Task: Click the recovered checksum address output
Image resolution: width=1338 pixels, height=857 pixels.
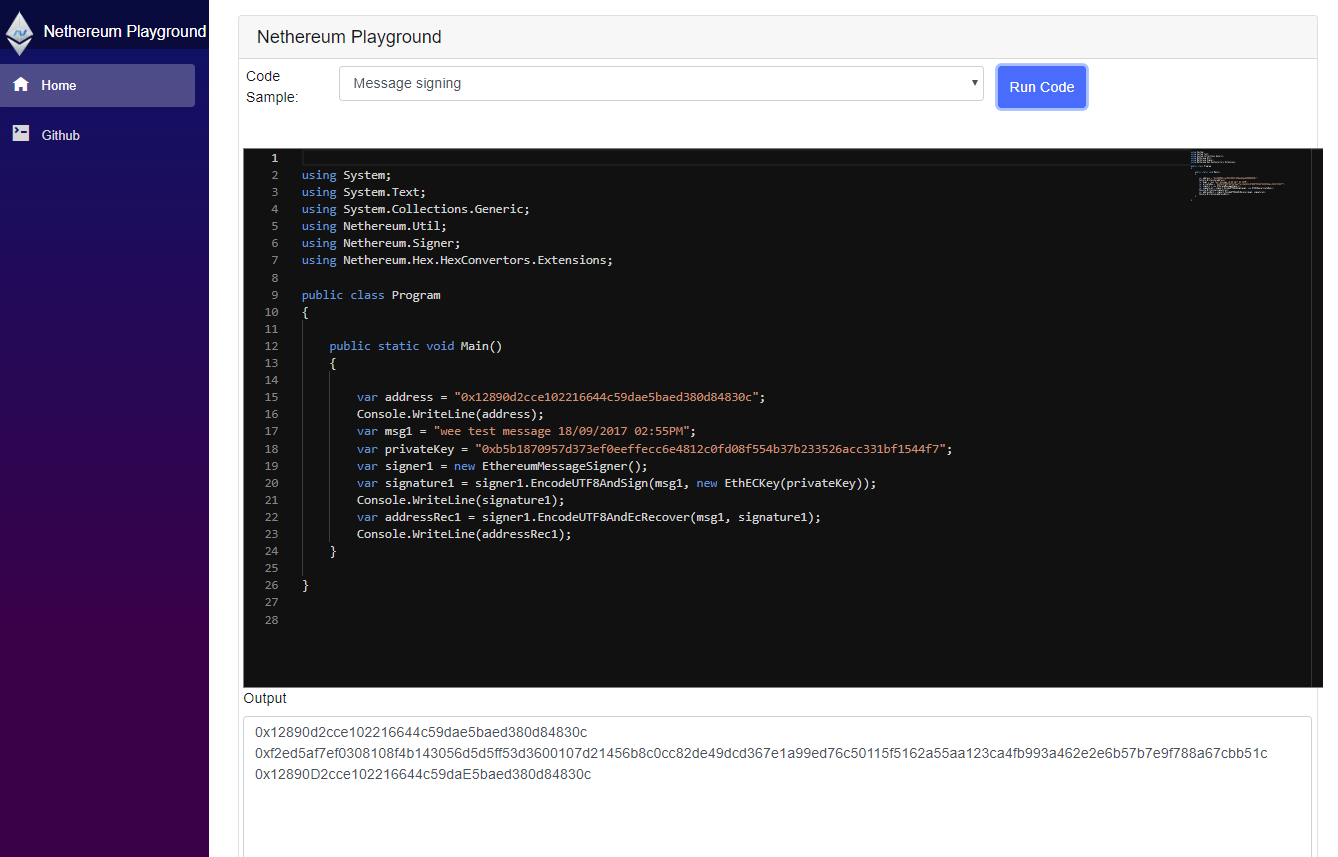Action: click(x=423, y=774)
